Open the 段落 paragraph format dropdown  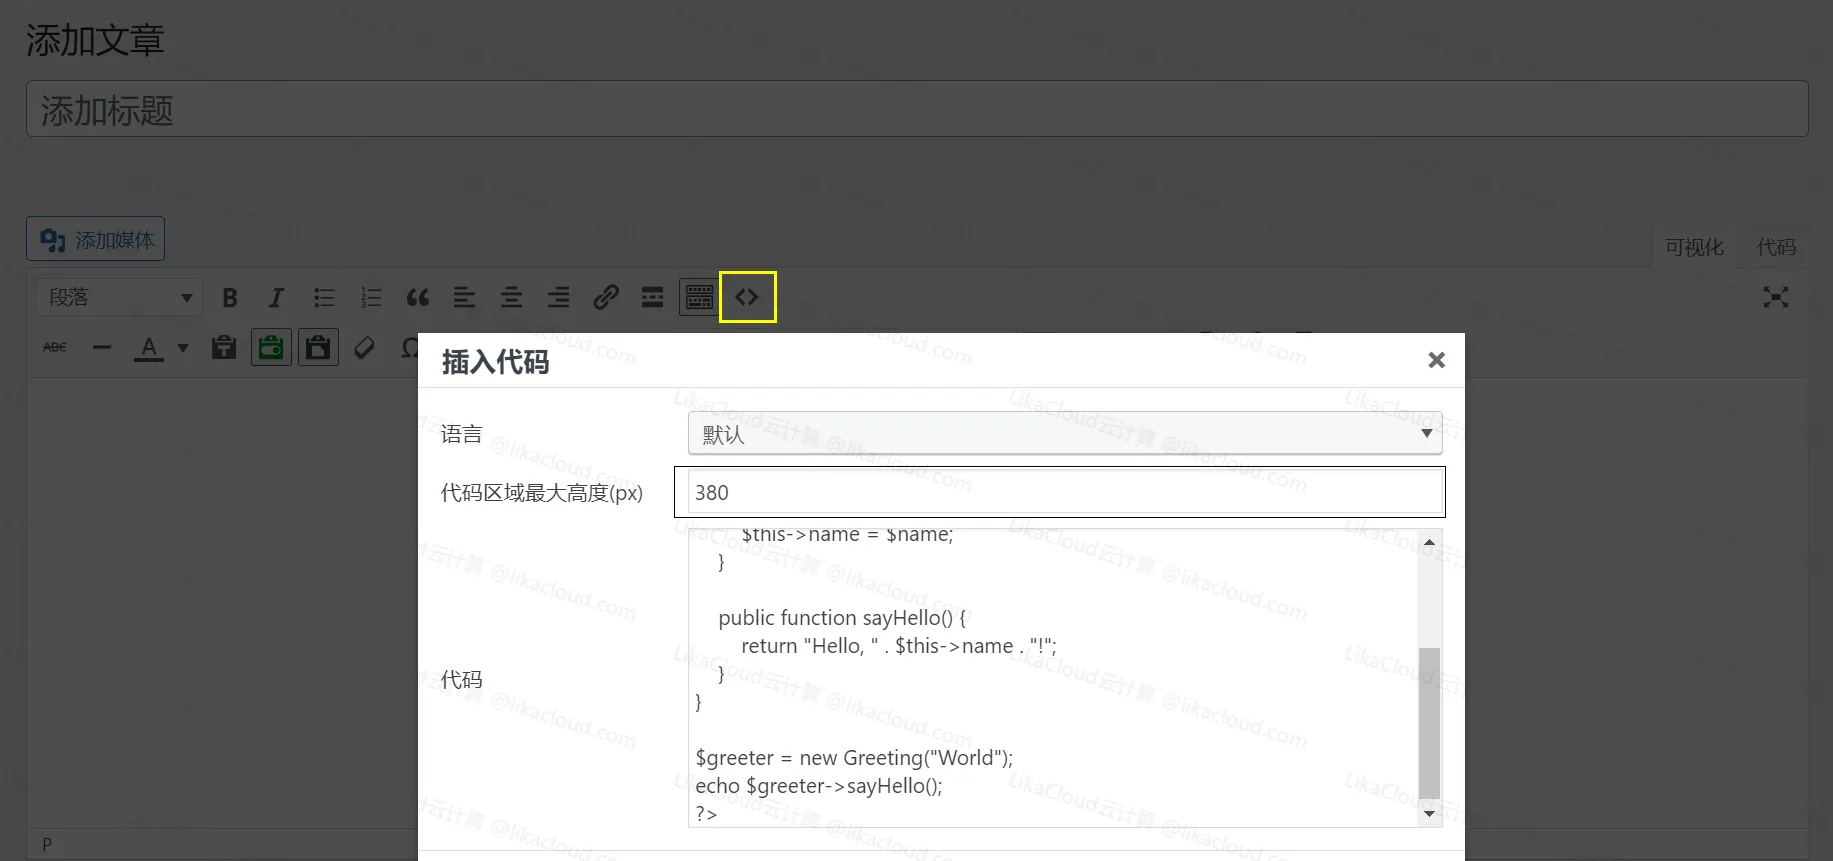click(x=119, y=297)
